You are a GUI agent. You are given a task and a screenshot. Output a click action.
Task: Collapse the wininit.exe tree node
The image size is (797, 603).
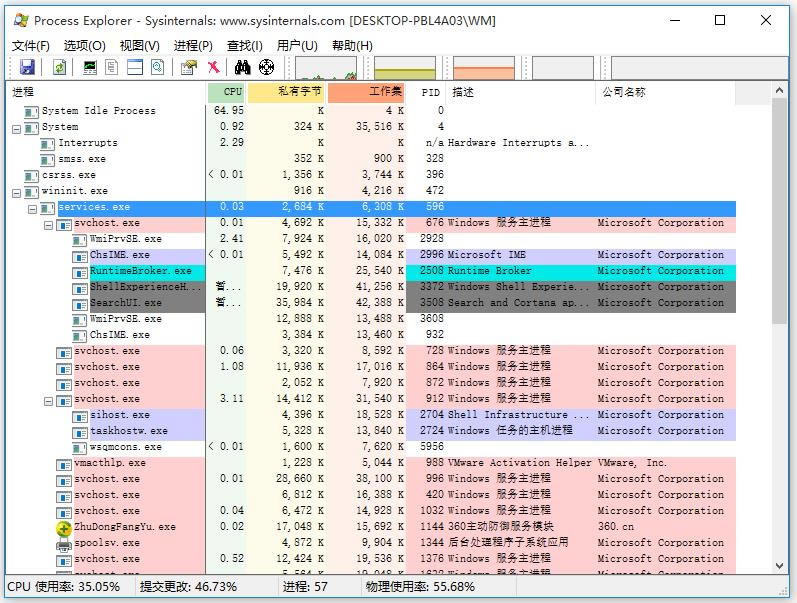point(16,193)
